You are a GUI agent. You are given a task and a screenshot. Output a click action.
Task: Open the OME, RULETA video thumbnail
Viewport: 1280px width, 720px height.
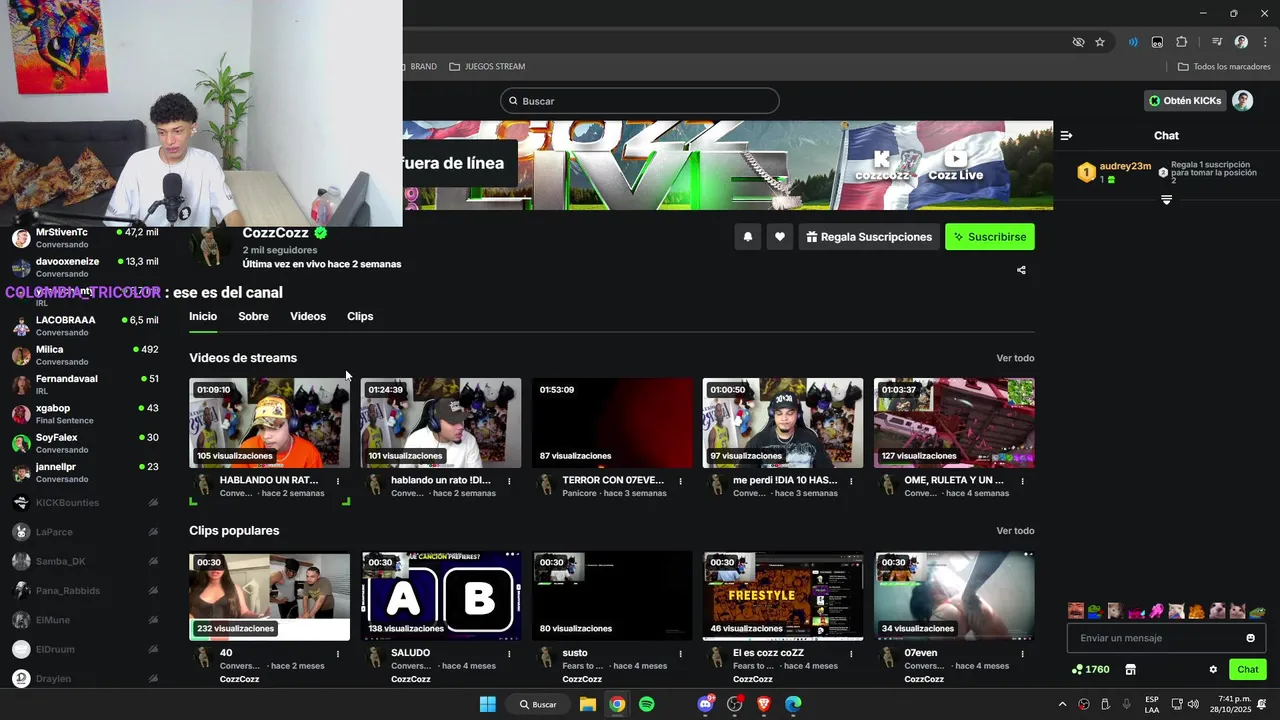click(x=954, y=423)
